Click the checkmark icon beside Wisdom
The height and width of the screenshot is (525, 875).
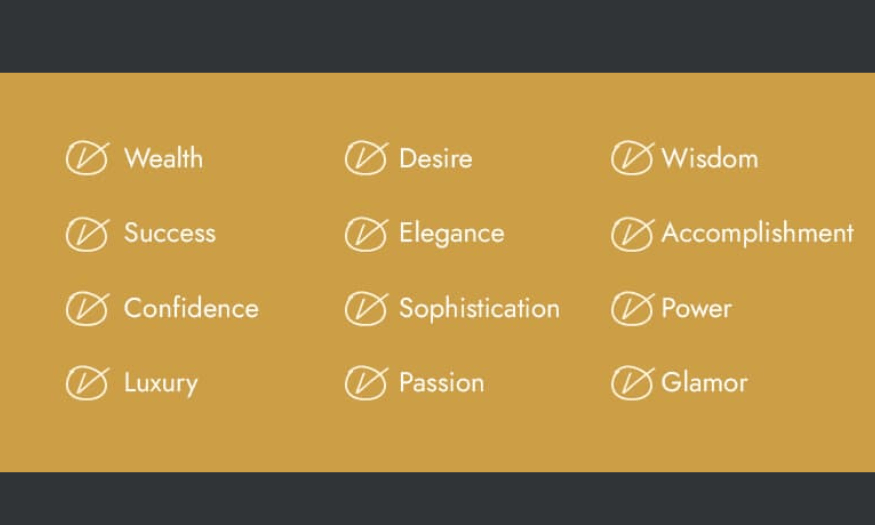[x=633, y=158]
